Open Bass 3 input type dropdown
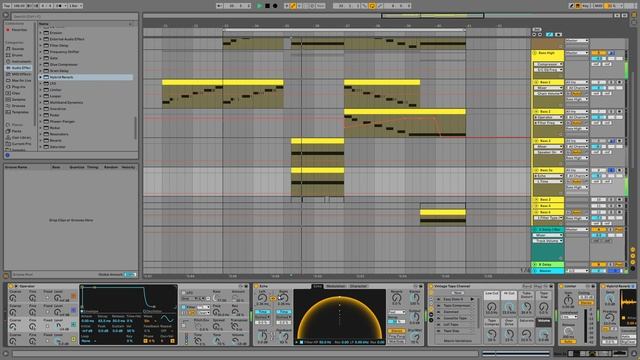640x360 pixels. point(577,141)
